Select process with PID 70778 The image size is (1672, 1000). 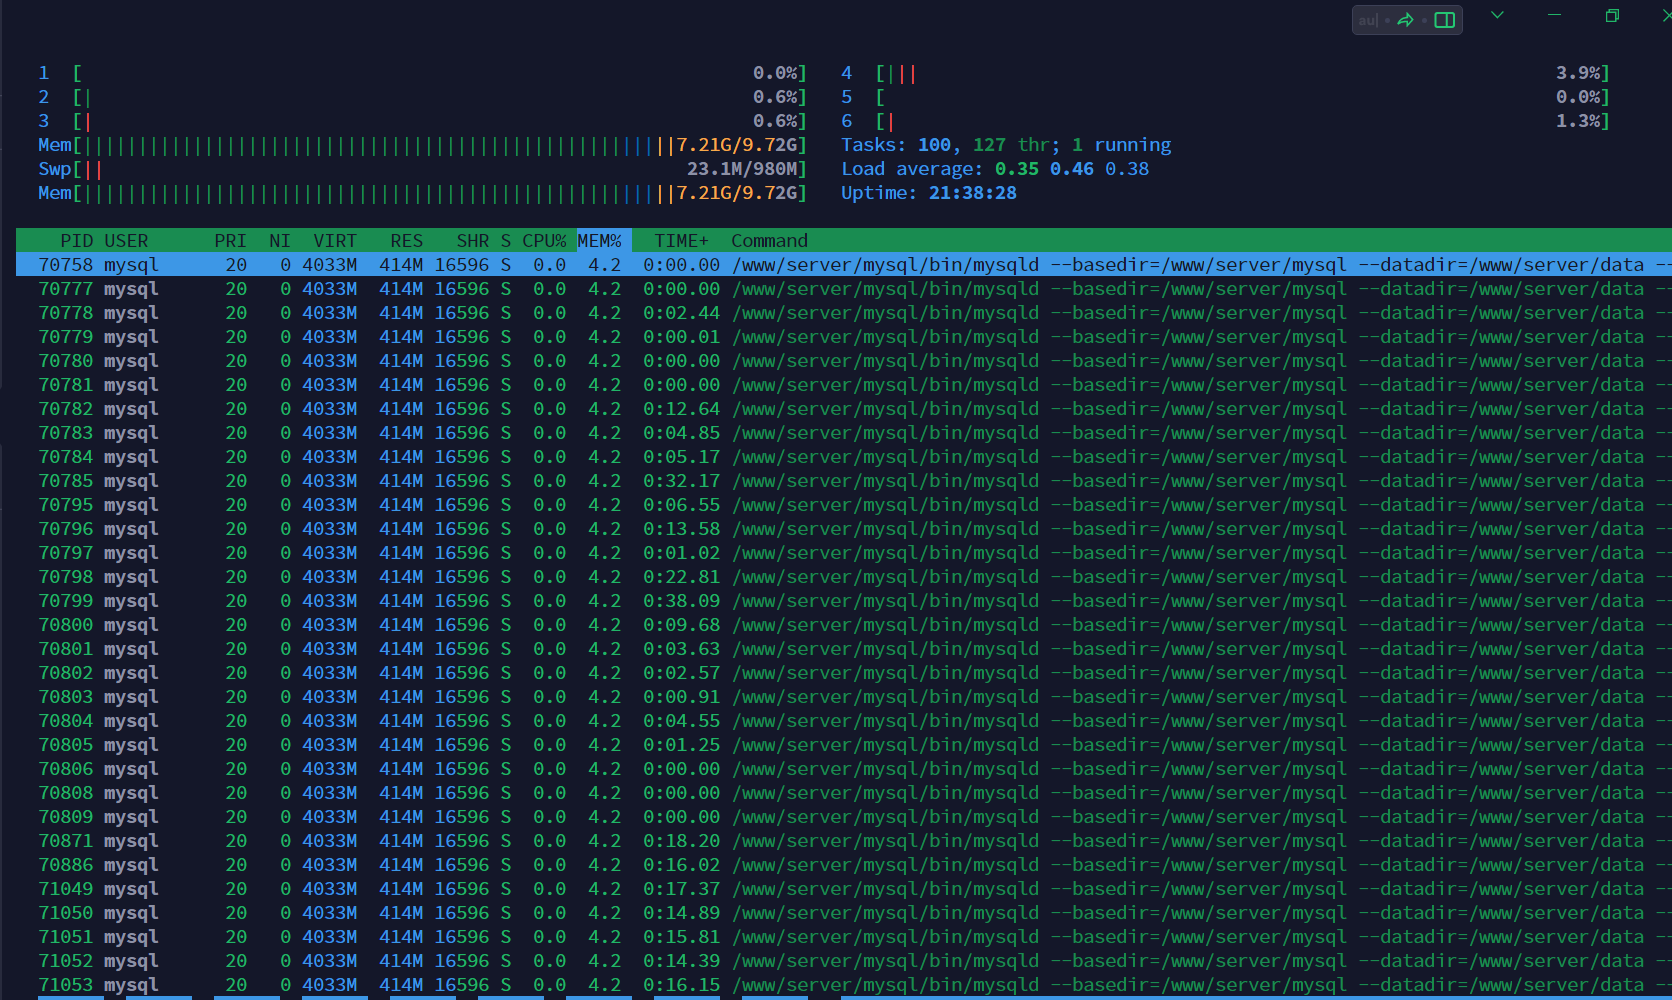[x=844, y=313]
